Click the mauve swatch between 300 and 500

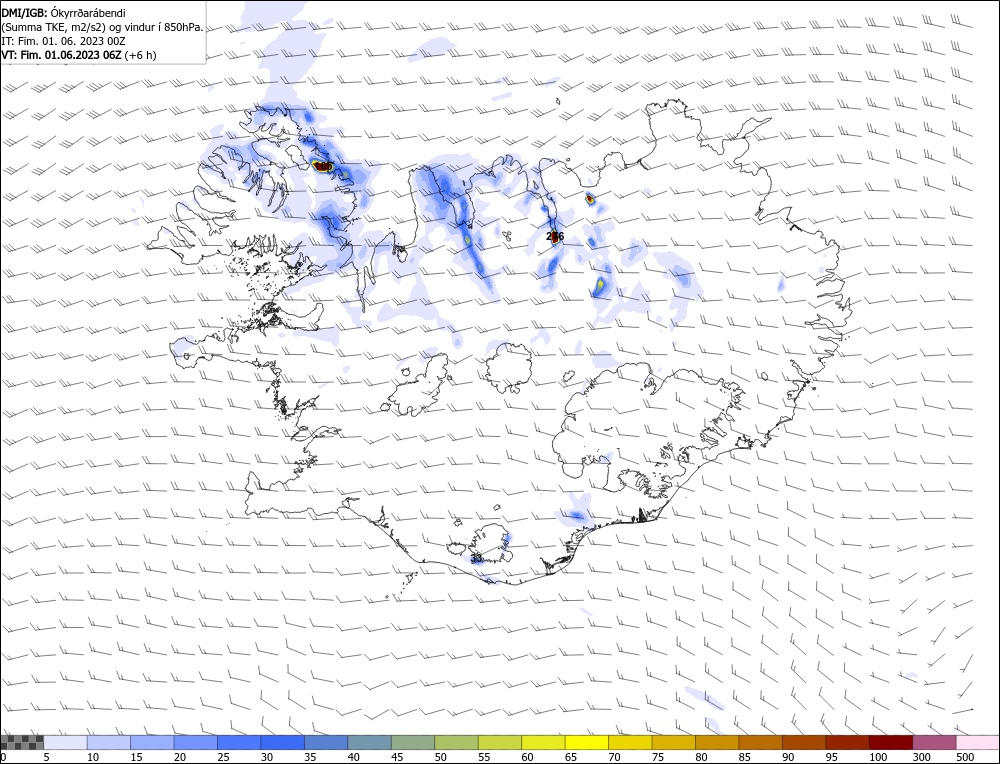(934, 742)
